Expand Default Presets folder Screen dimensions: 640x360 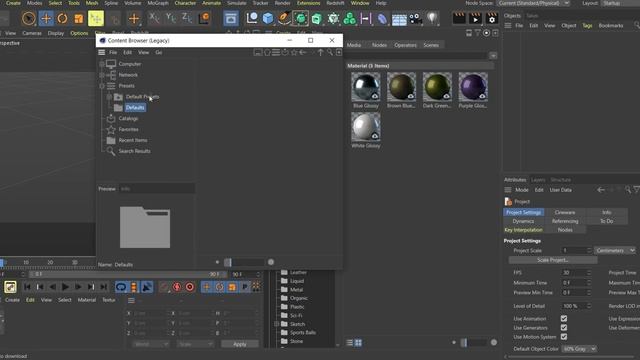(109, 97)
